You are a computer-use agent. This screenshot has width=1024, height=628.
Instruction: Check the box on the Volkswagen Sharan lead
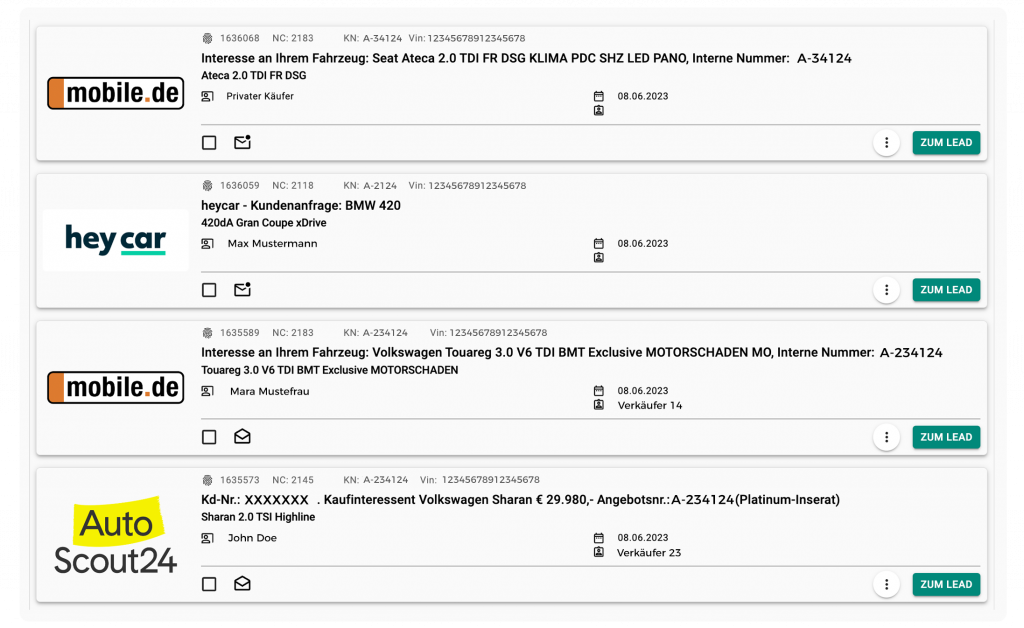pyautogui.click(x=209, y=584)
